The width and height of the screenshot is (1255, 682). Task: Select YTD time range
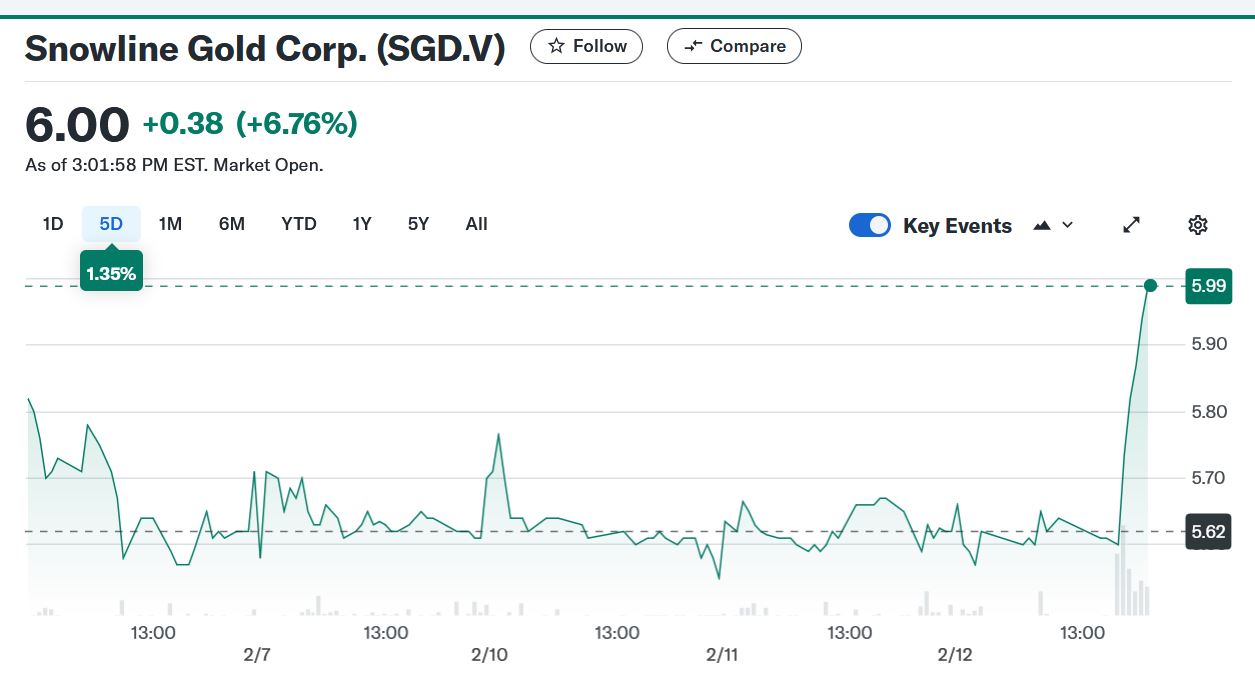(x=299, y=224)
